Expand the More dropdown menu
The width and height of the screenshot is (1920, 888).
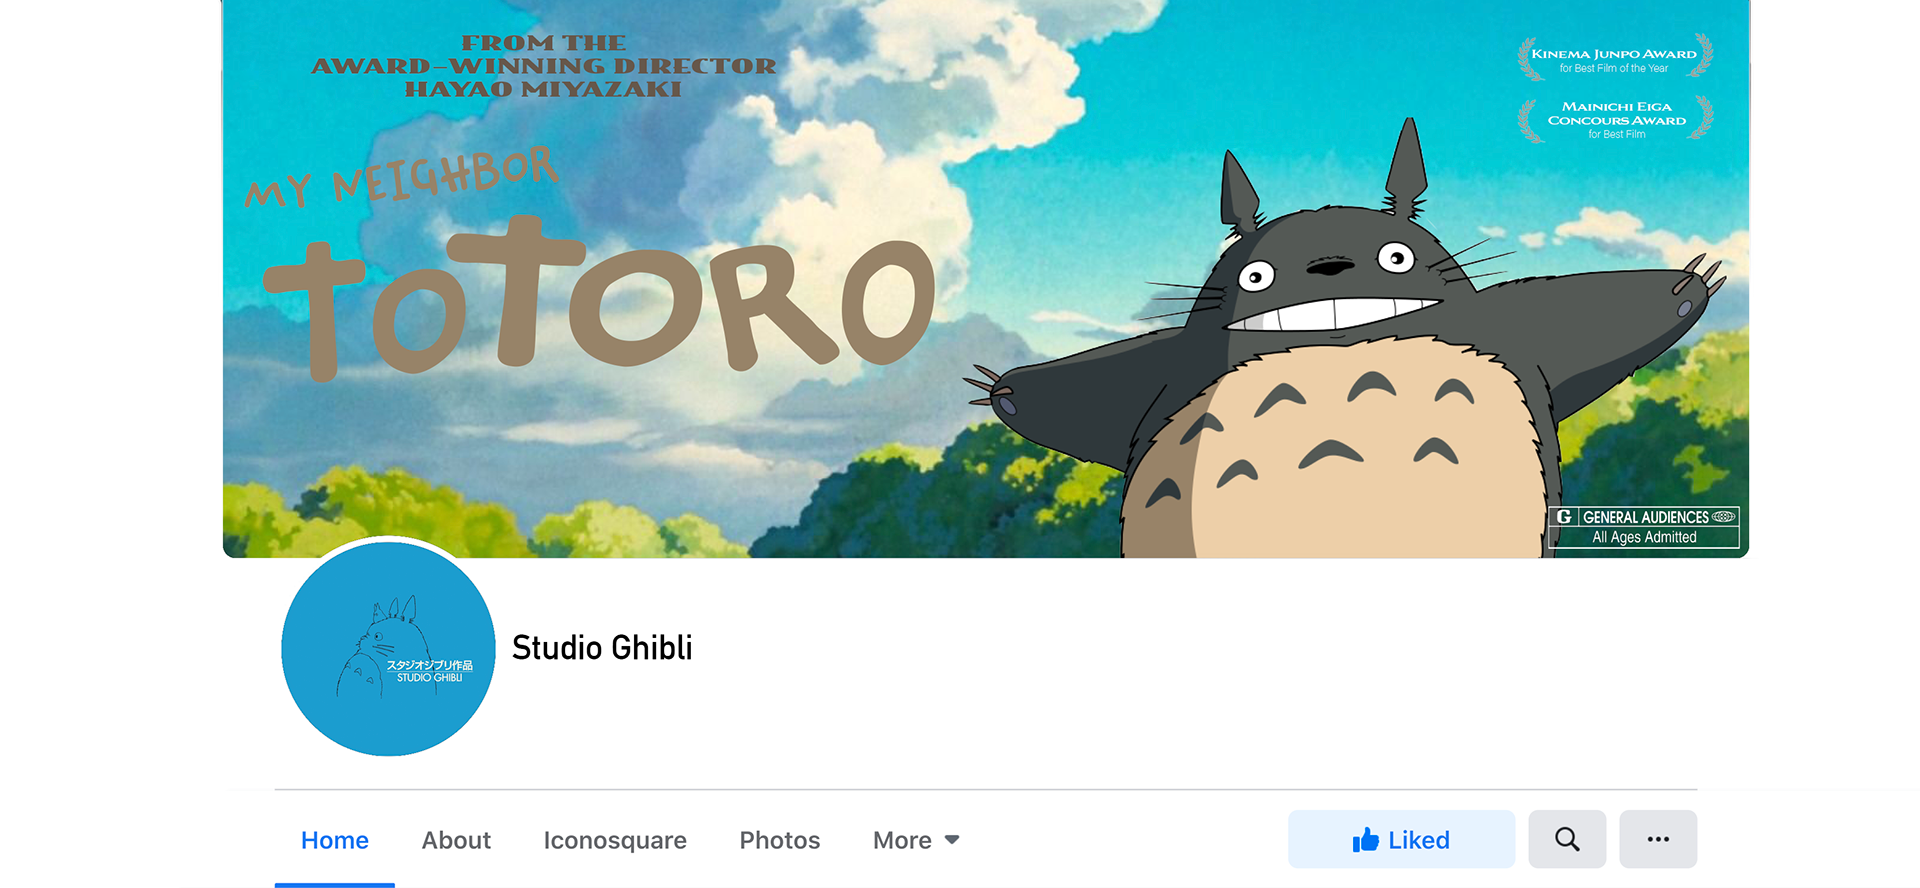pyautogui.click(x=916, y=840)
